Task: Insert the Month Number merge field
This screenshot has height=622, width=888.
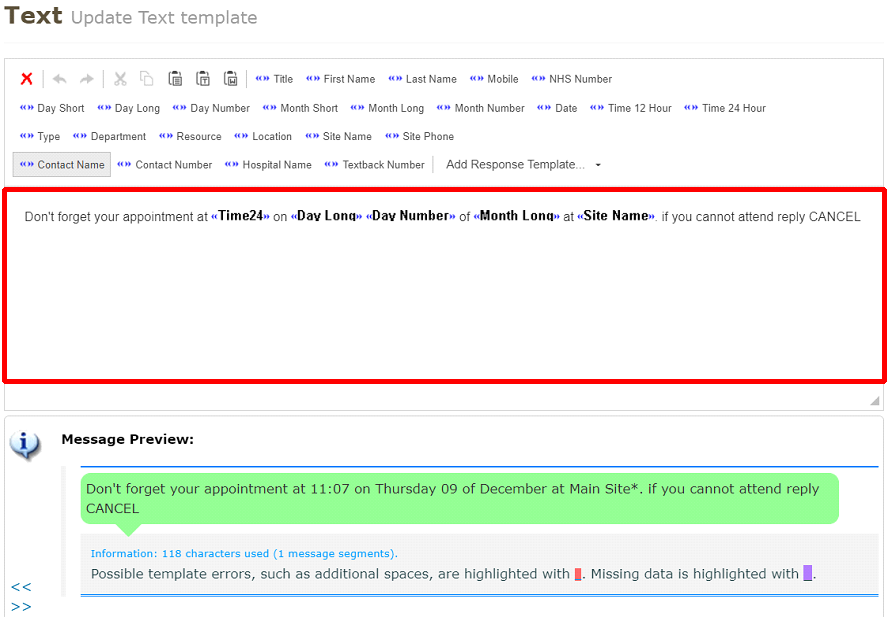Action: 480,108
